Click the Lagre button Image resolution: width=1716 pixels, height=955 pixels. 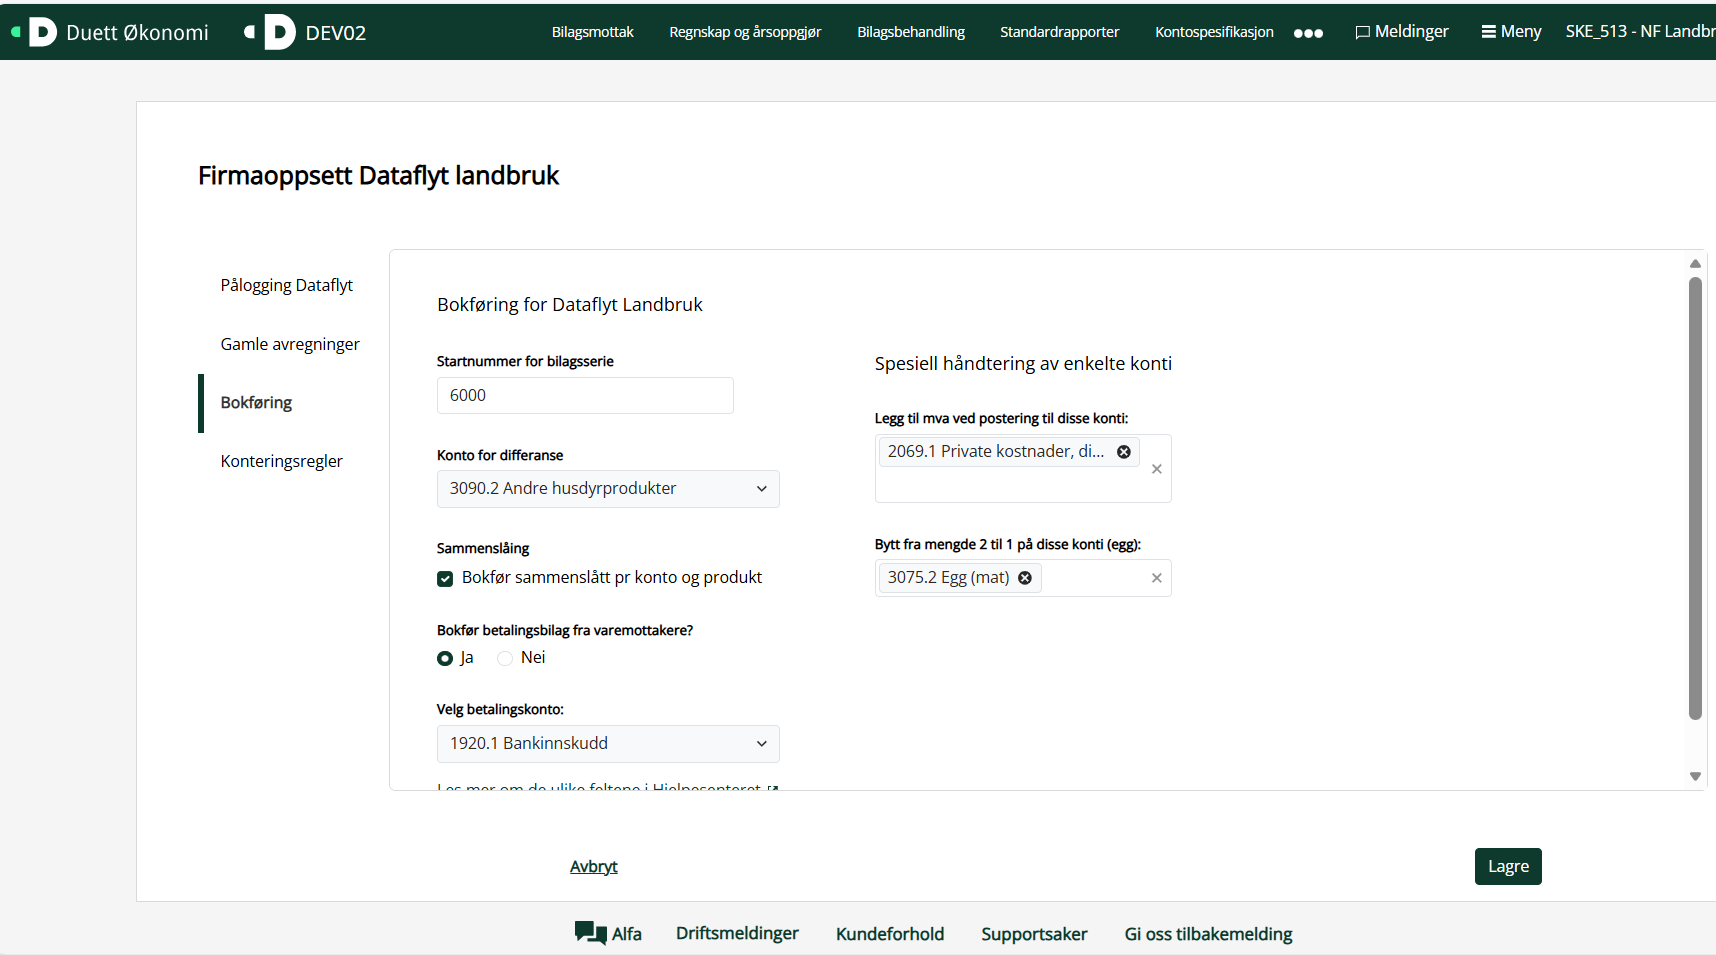click(x=1508, y=867)
